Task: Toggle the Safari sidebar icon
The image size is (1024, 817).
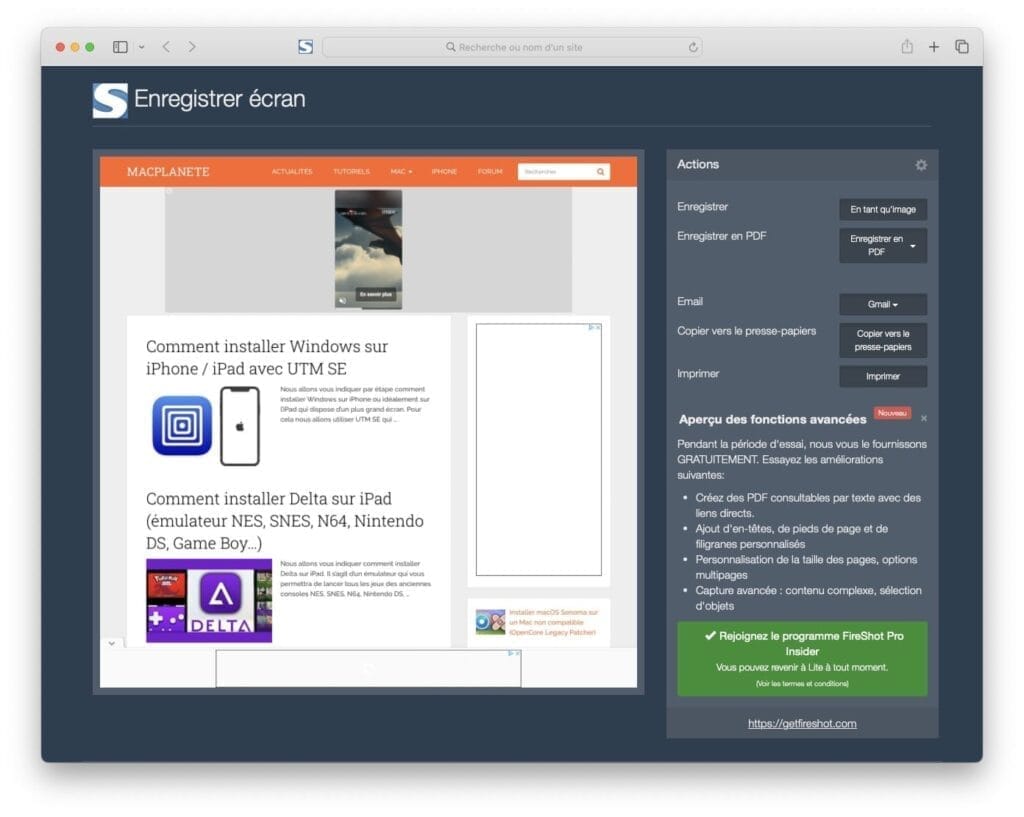Action: pos(120,47)
